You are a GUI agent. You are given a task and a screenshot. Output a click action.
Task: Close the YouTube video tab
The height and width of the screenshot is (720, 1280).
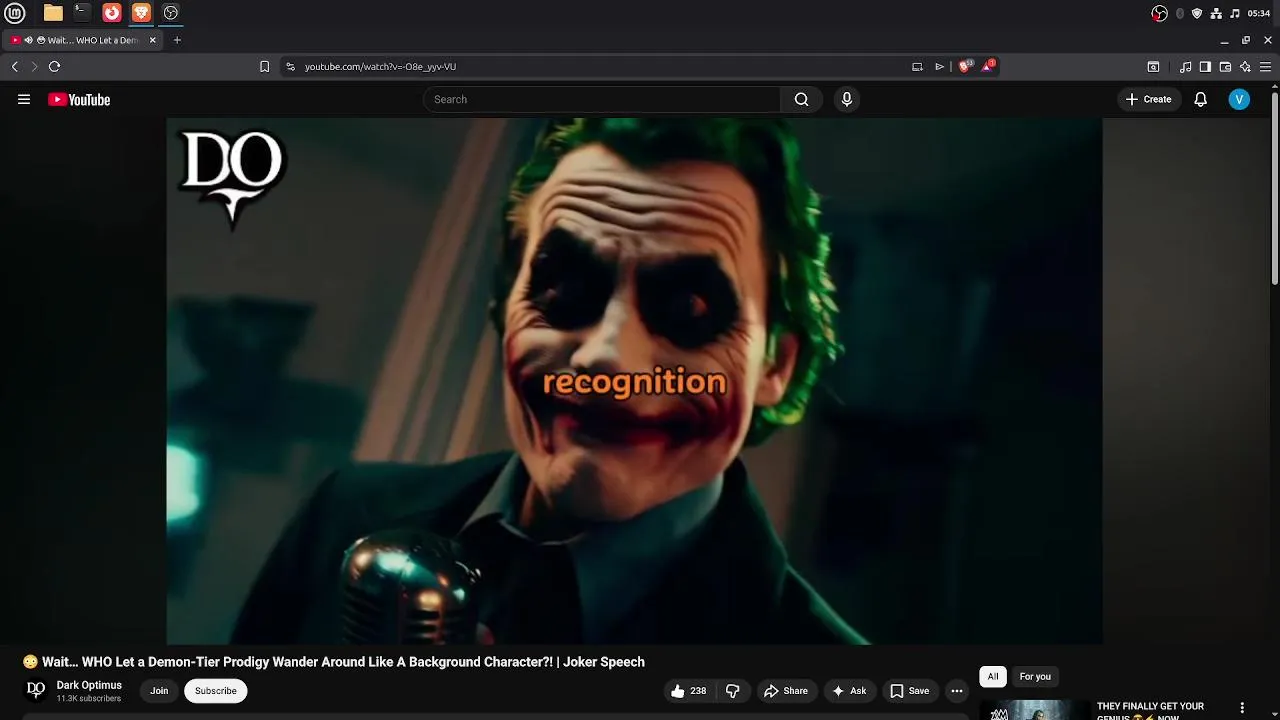click(153, 40)
